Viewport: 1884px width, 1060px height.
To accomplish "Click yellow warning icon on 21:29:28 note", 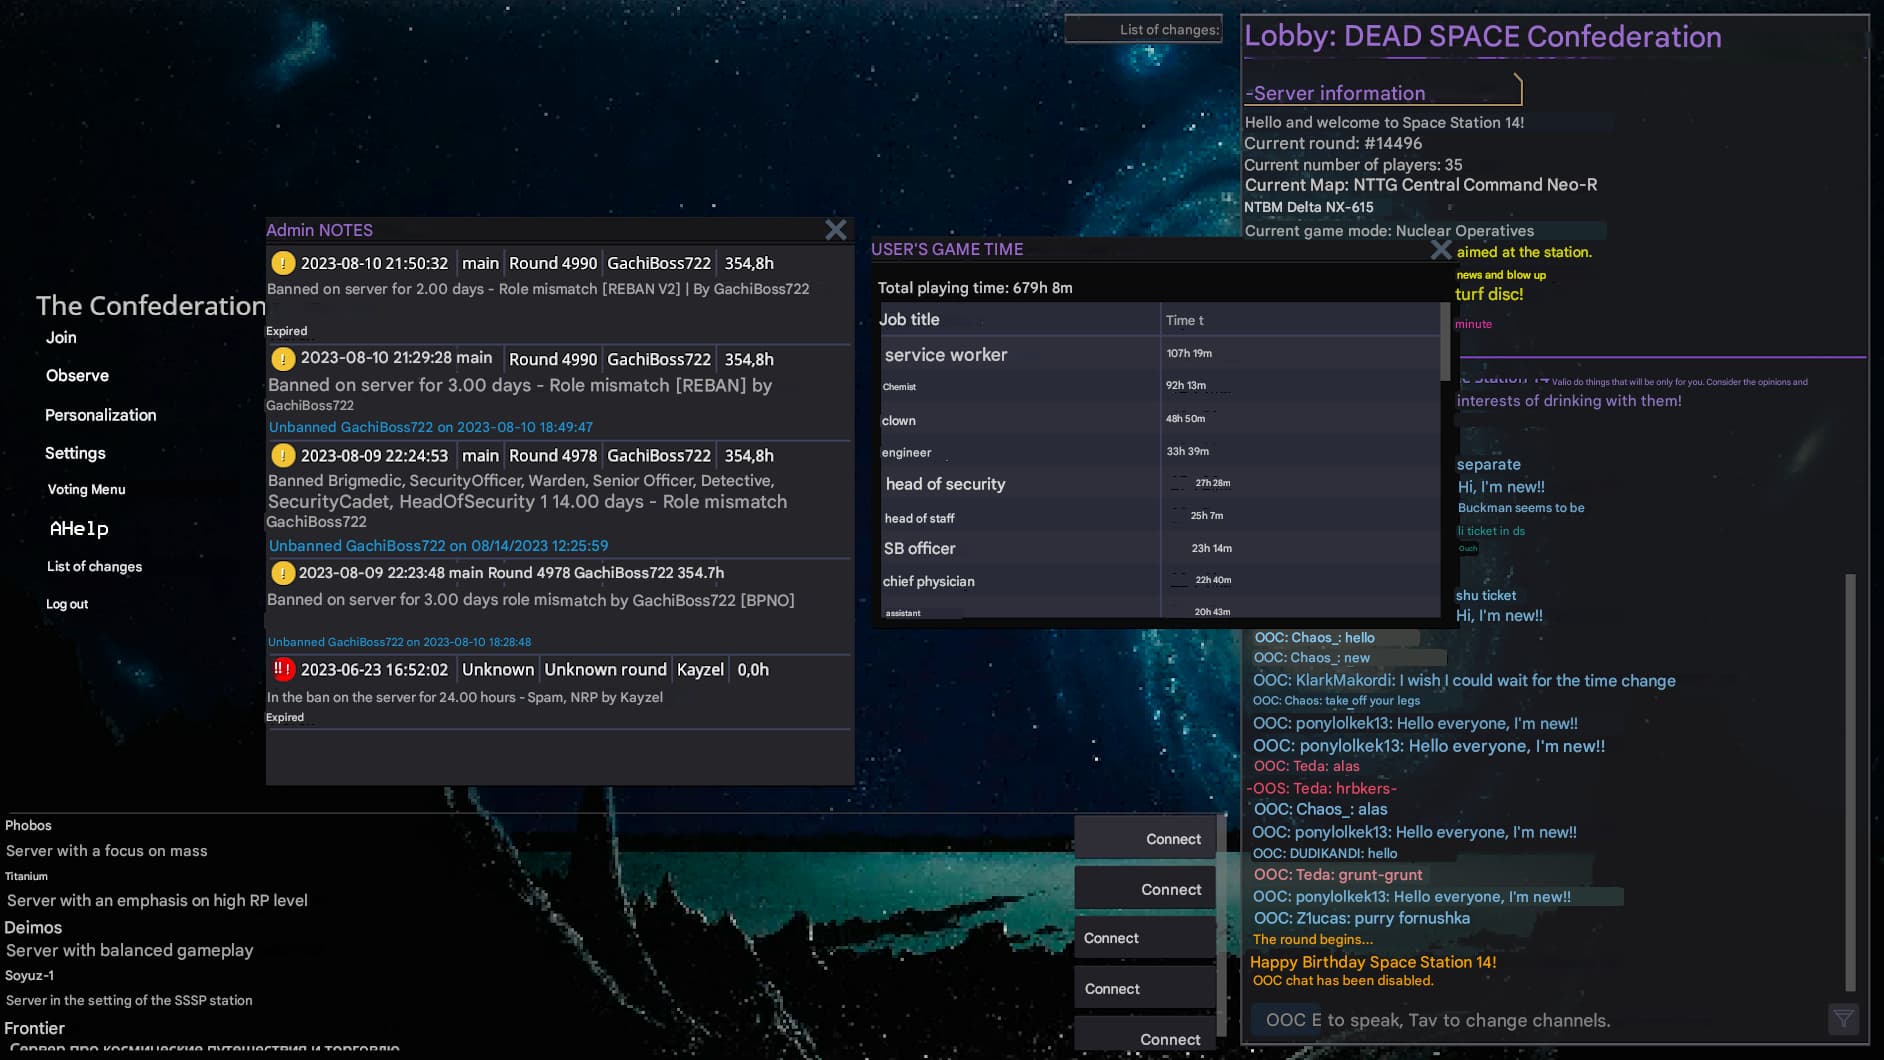I will 283,358.
